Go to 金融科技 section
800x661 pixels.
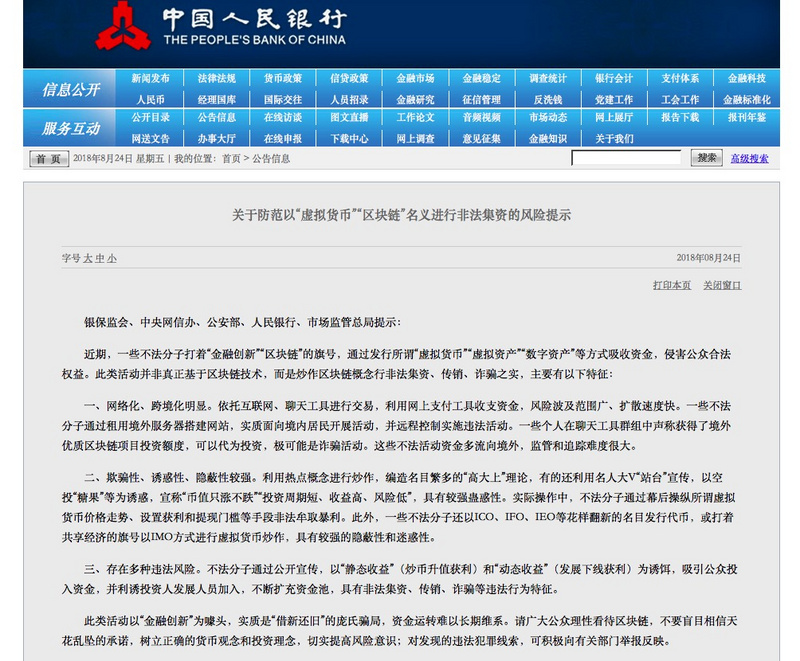(x=747, y=79)
